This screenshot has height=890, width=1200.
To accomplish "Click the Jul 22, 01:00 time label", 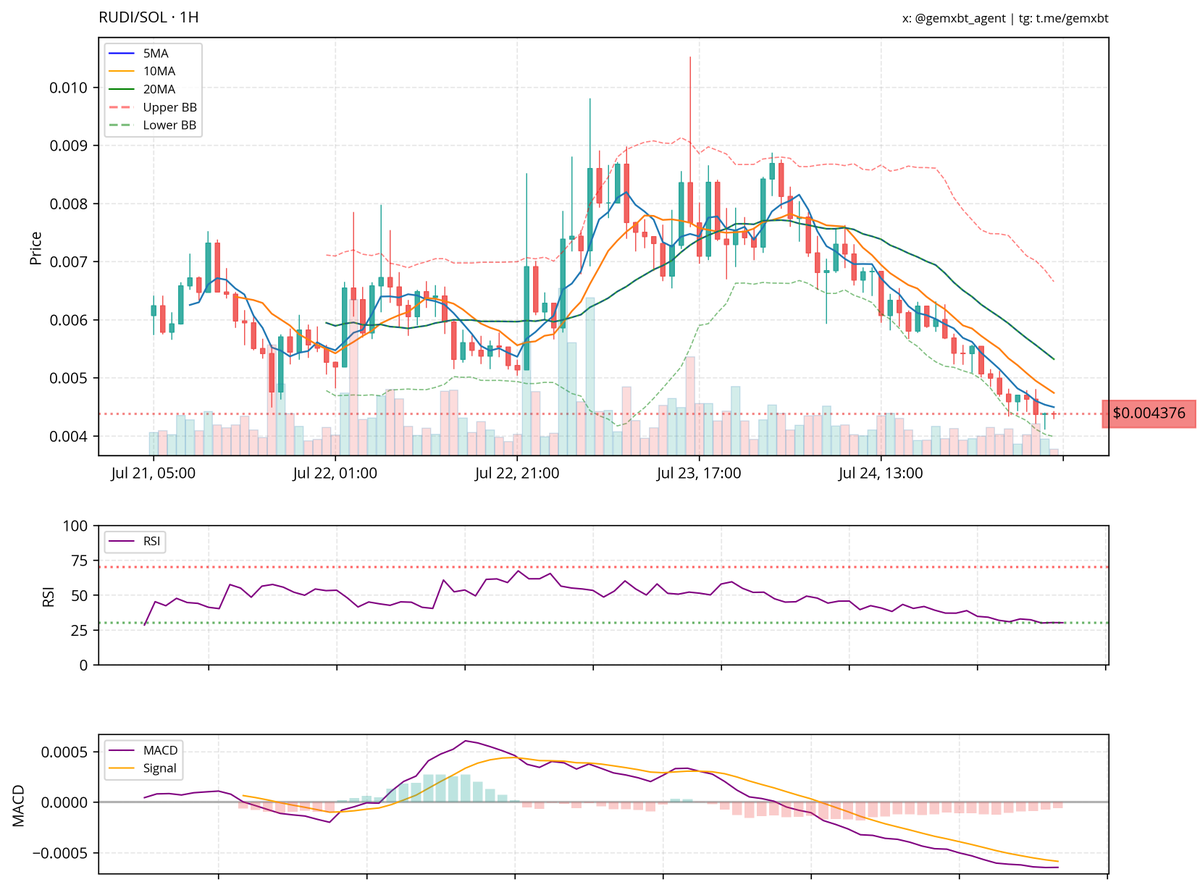I will 335,474.
